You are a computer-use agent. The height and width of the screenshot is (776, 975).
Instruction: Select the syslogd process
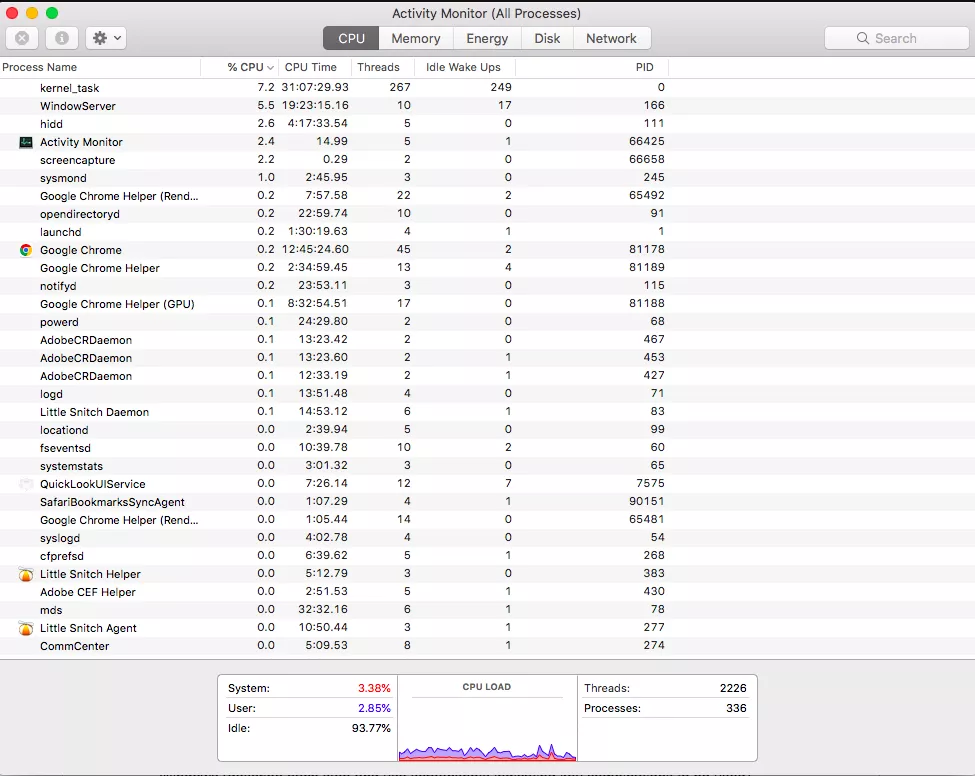pyautogui.click(x=488, y=538)
